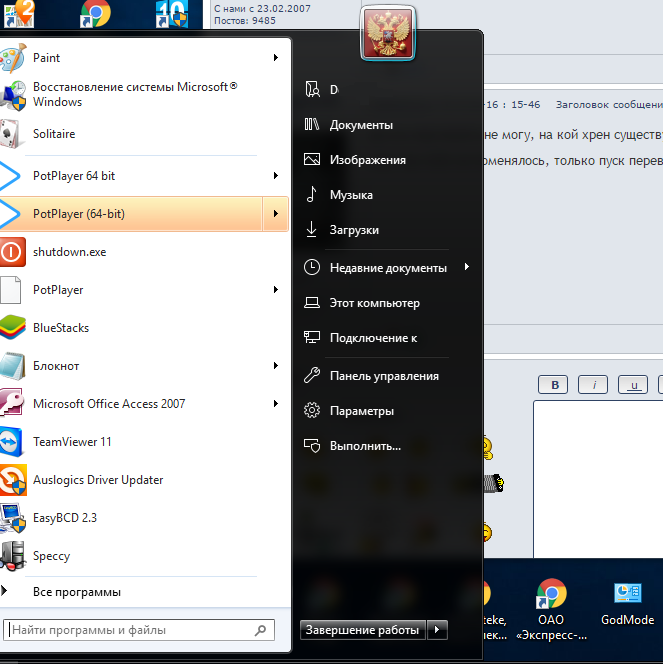Viewport: 663px width, 664px height.
Task: Open Изображения folder entry
Action: 367,160
